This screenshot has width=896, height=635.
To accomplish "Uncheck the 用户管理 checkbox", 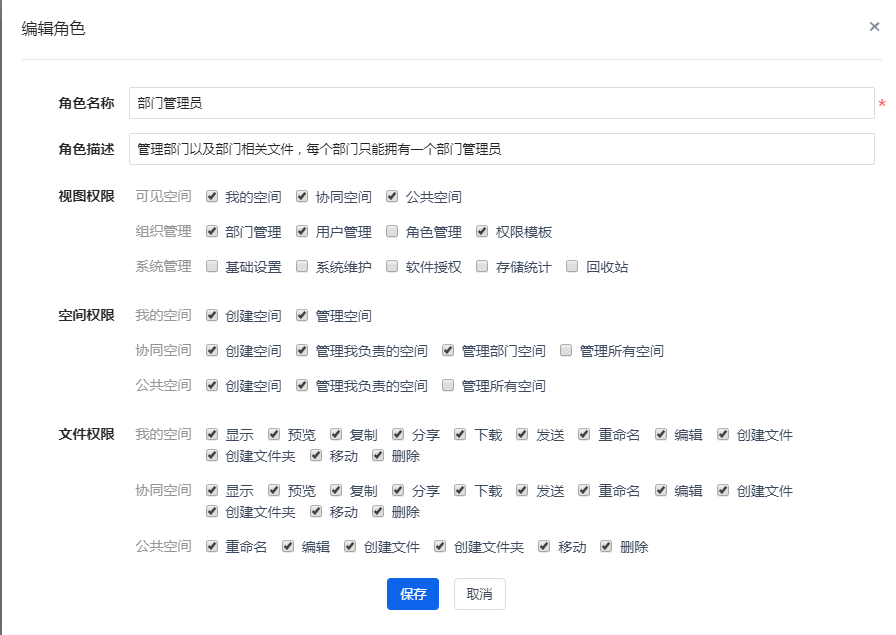I will pos(302,232).
